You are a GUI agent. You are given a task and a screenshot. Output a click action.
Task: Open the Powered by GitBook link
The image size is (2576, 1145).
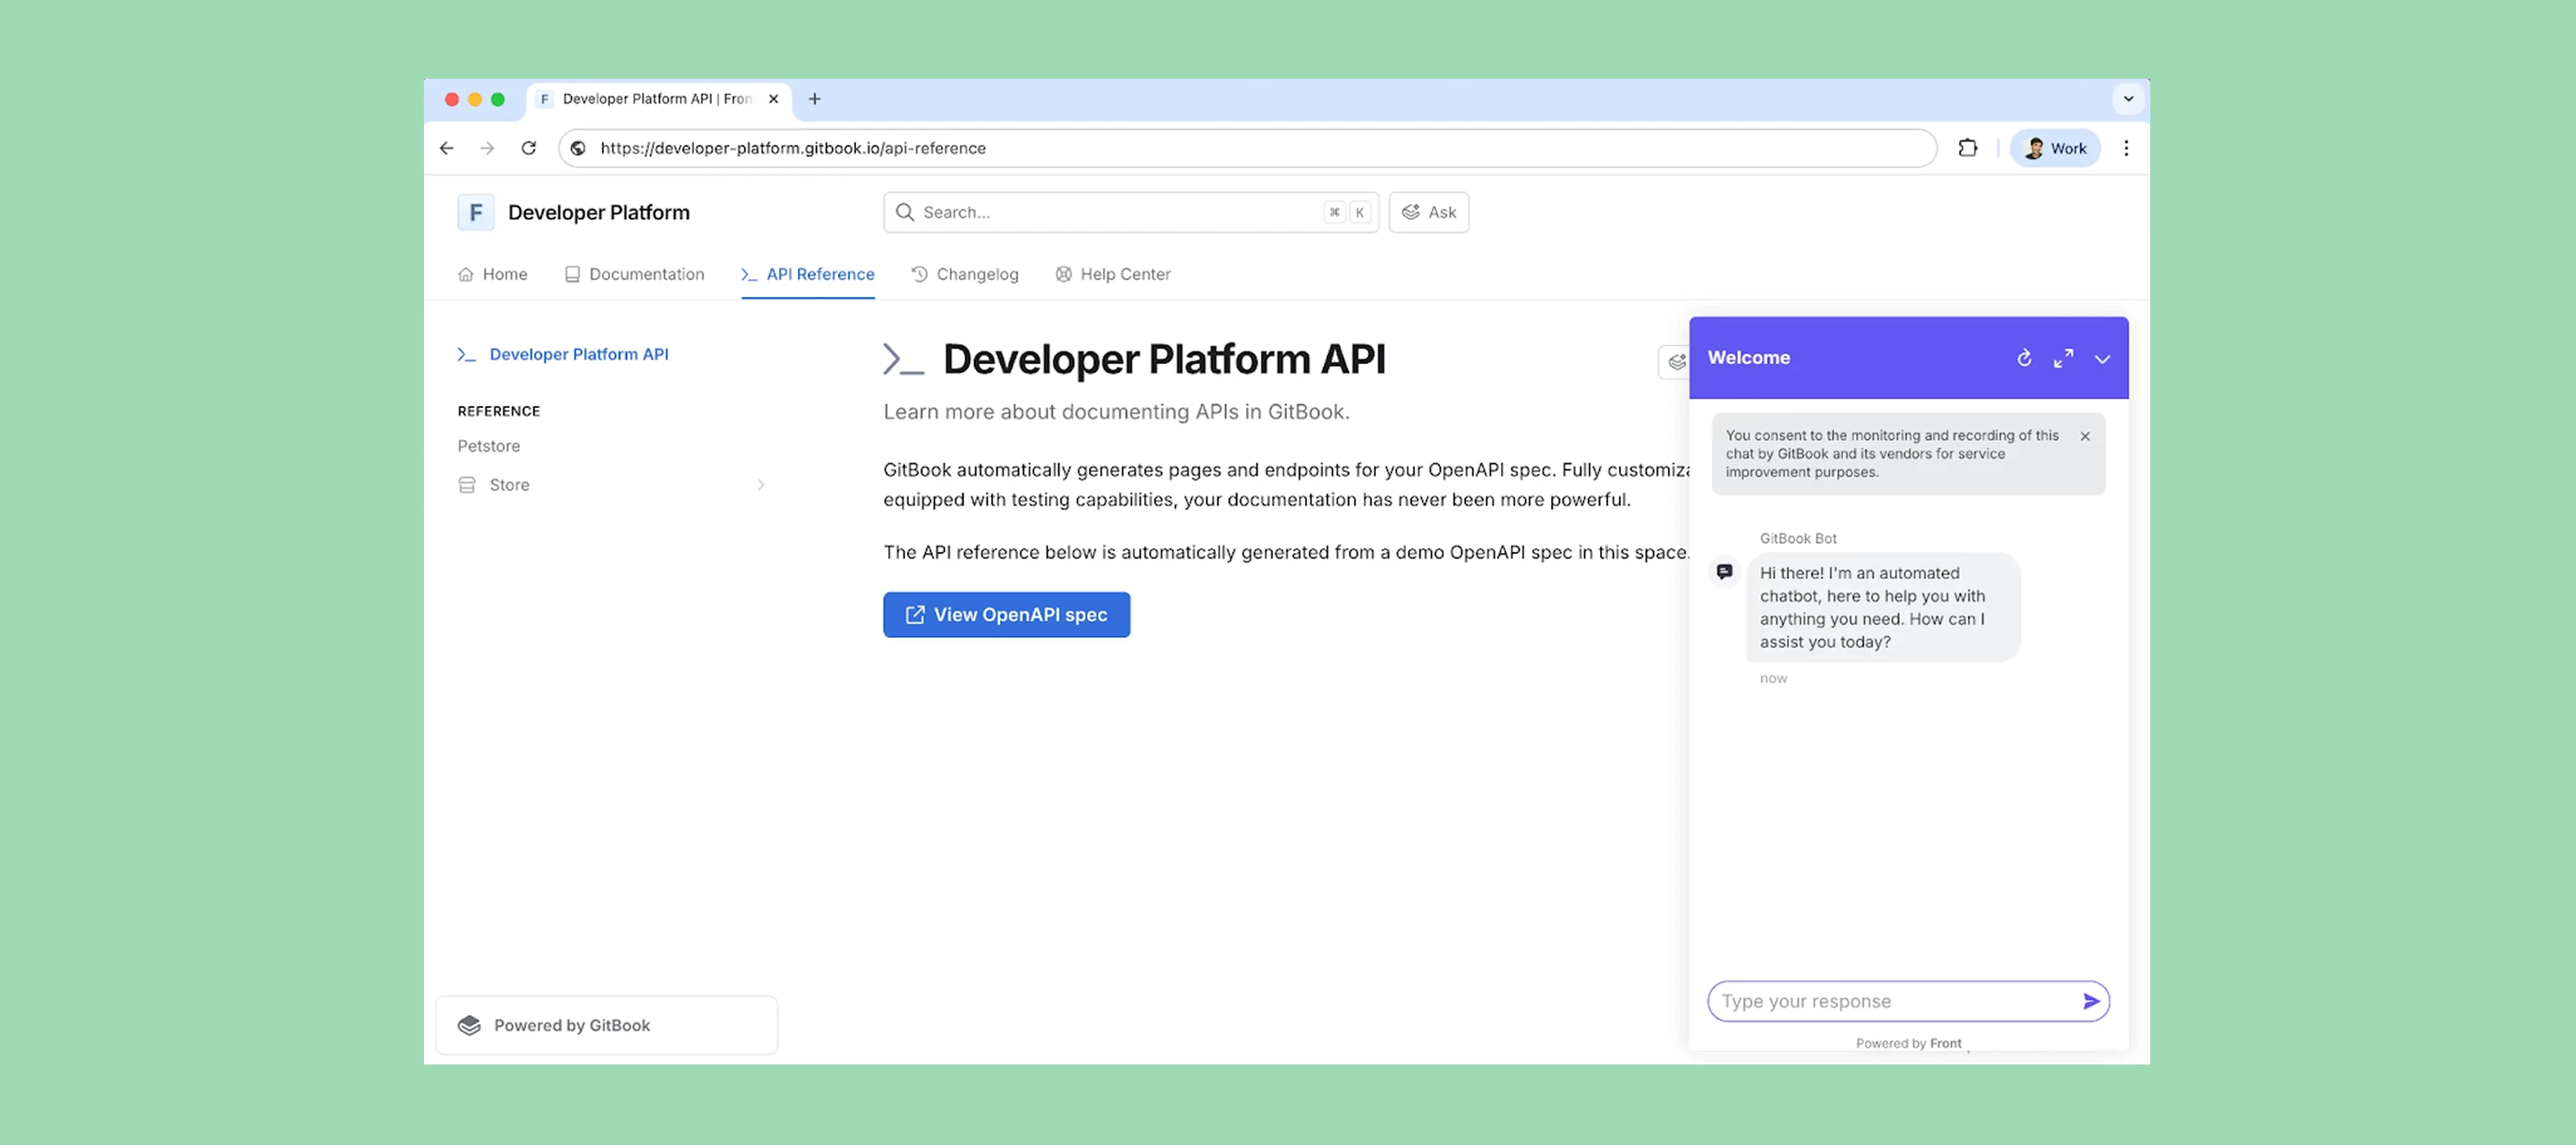click(x=606, y=1024)
